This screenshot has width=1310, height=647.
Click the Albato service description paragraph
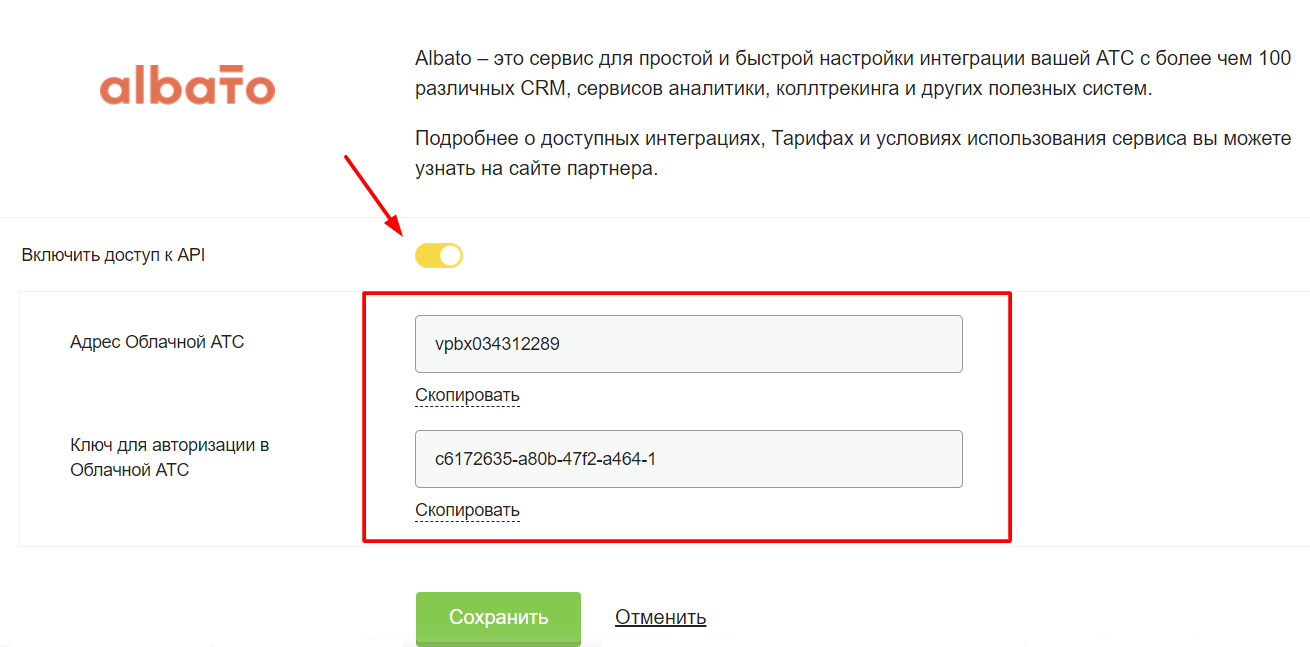(840, 74)
